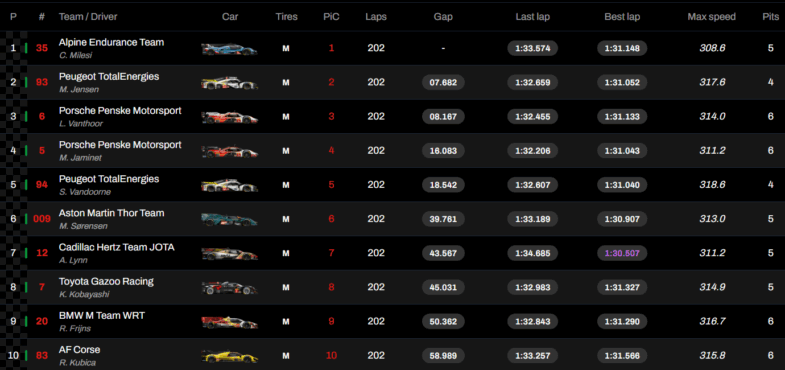
Task: Click the Team / Driver column header
Action: 88,17
